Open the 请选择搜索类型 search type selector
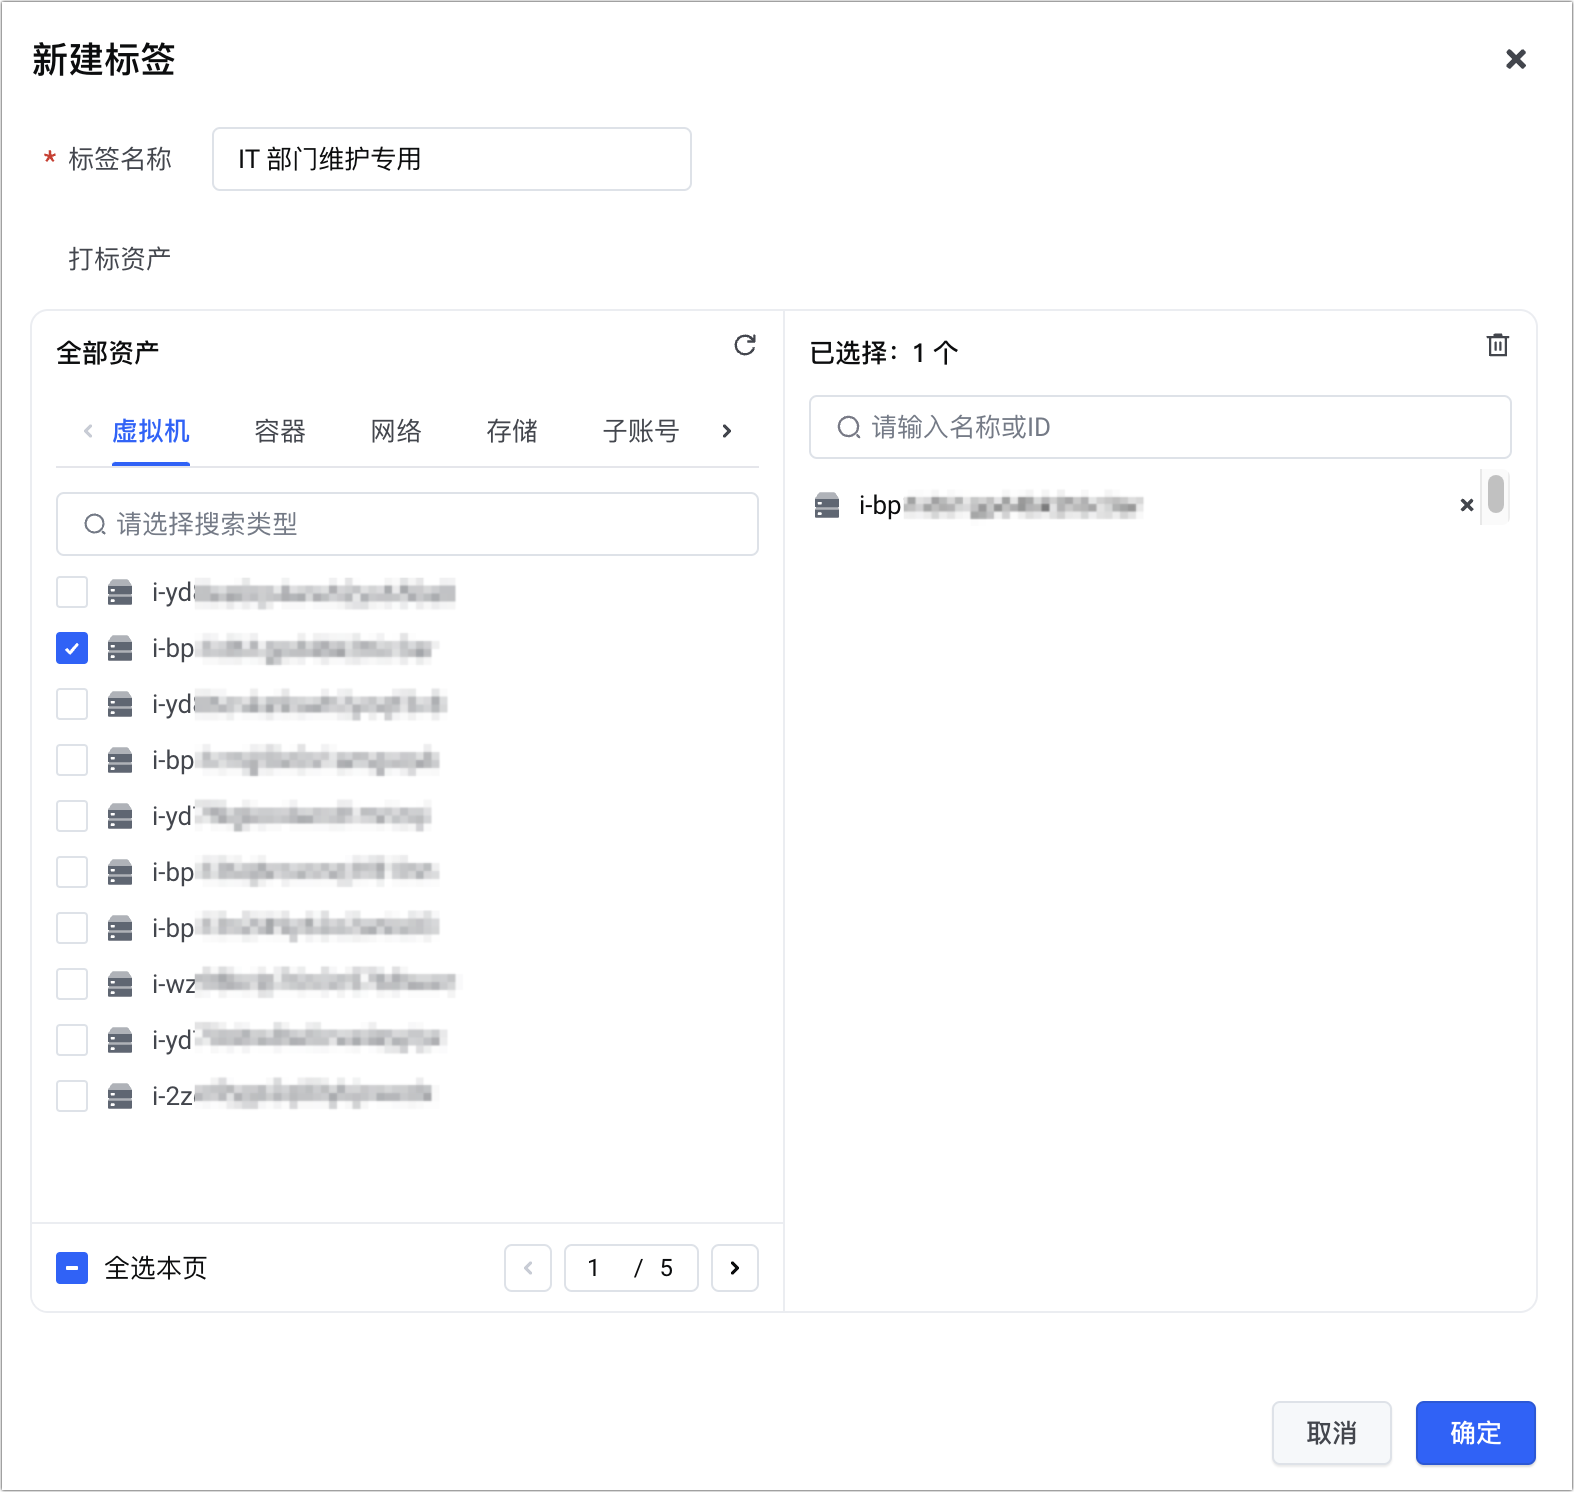The image size is (1574, 1492). coord(407,524)
